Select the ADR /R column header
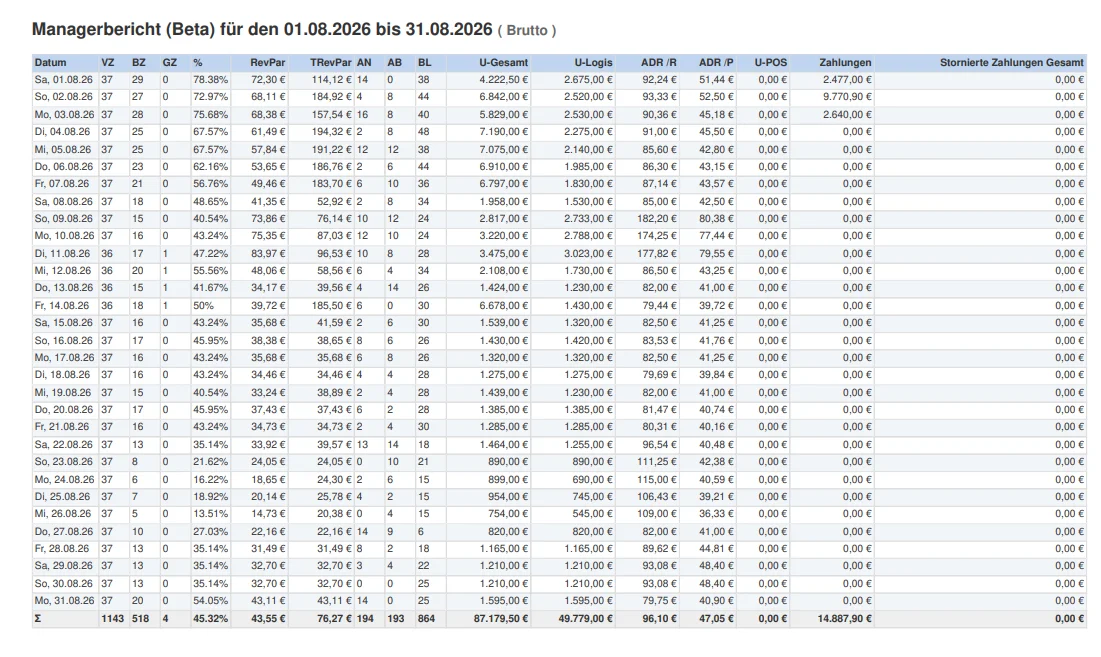 coord(659,62)
